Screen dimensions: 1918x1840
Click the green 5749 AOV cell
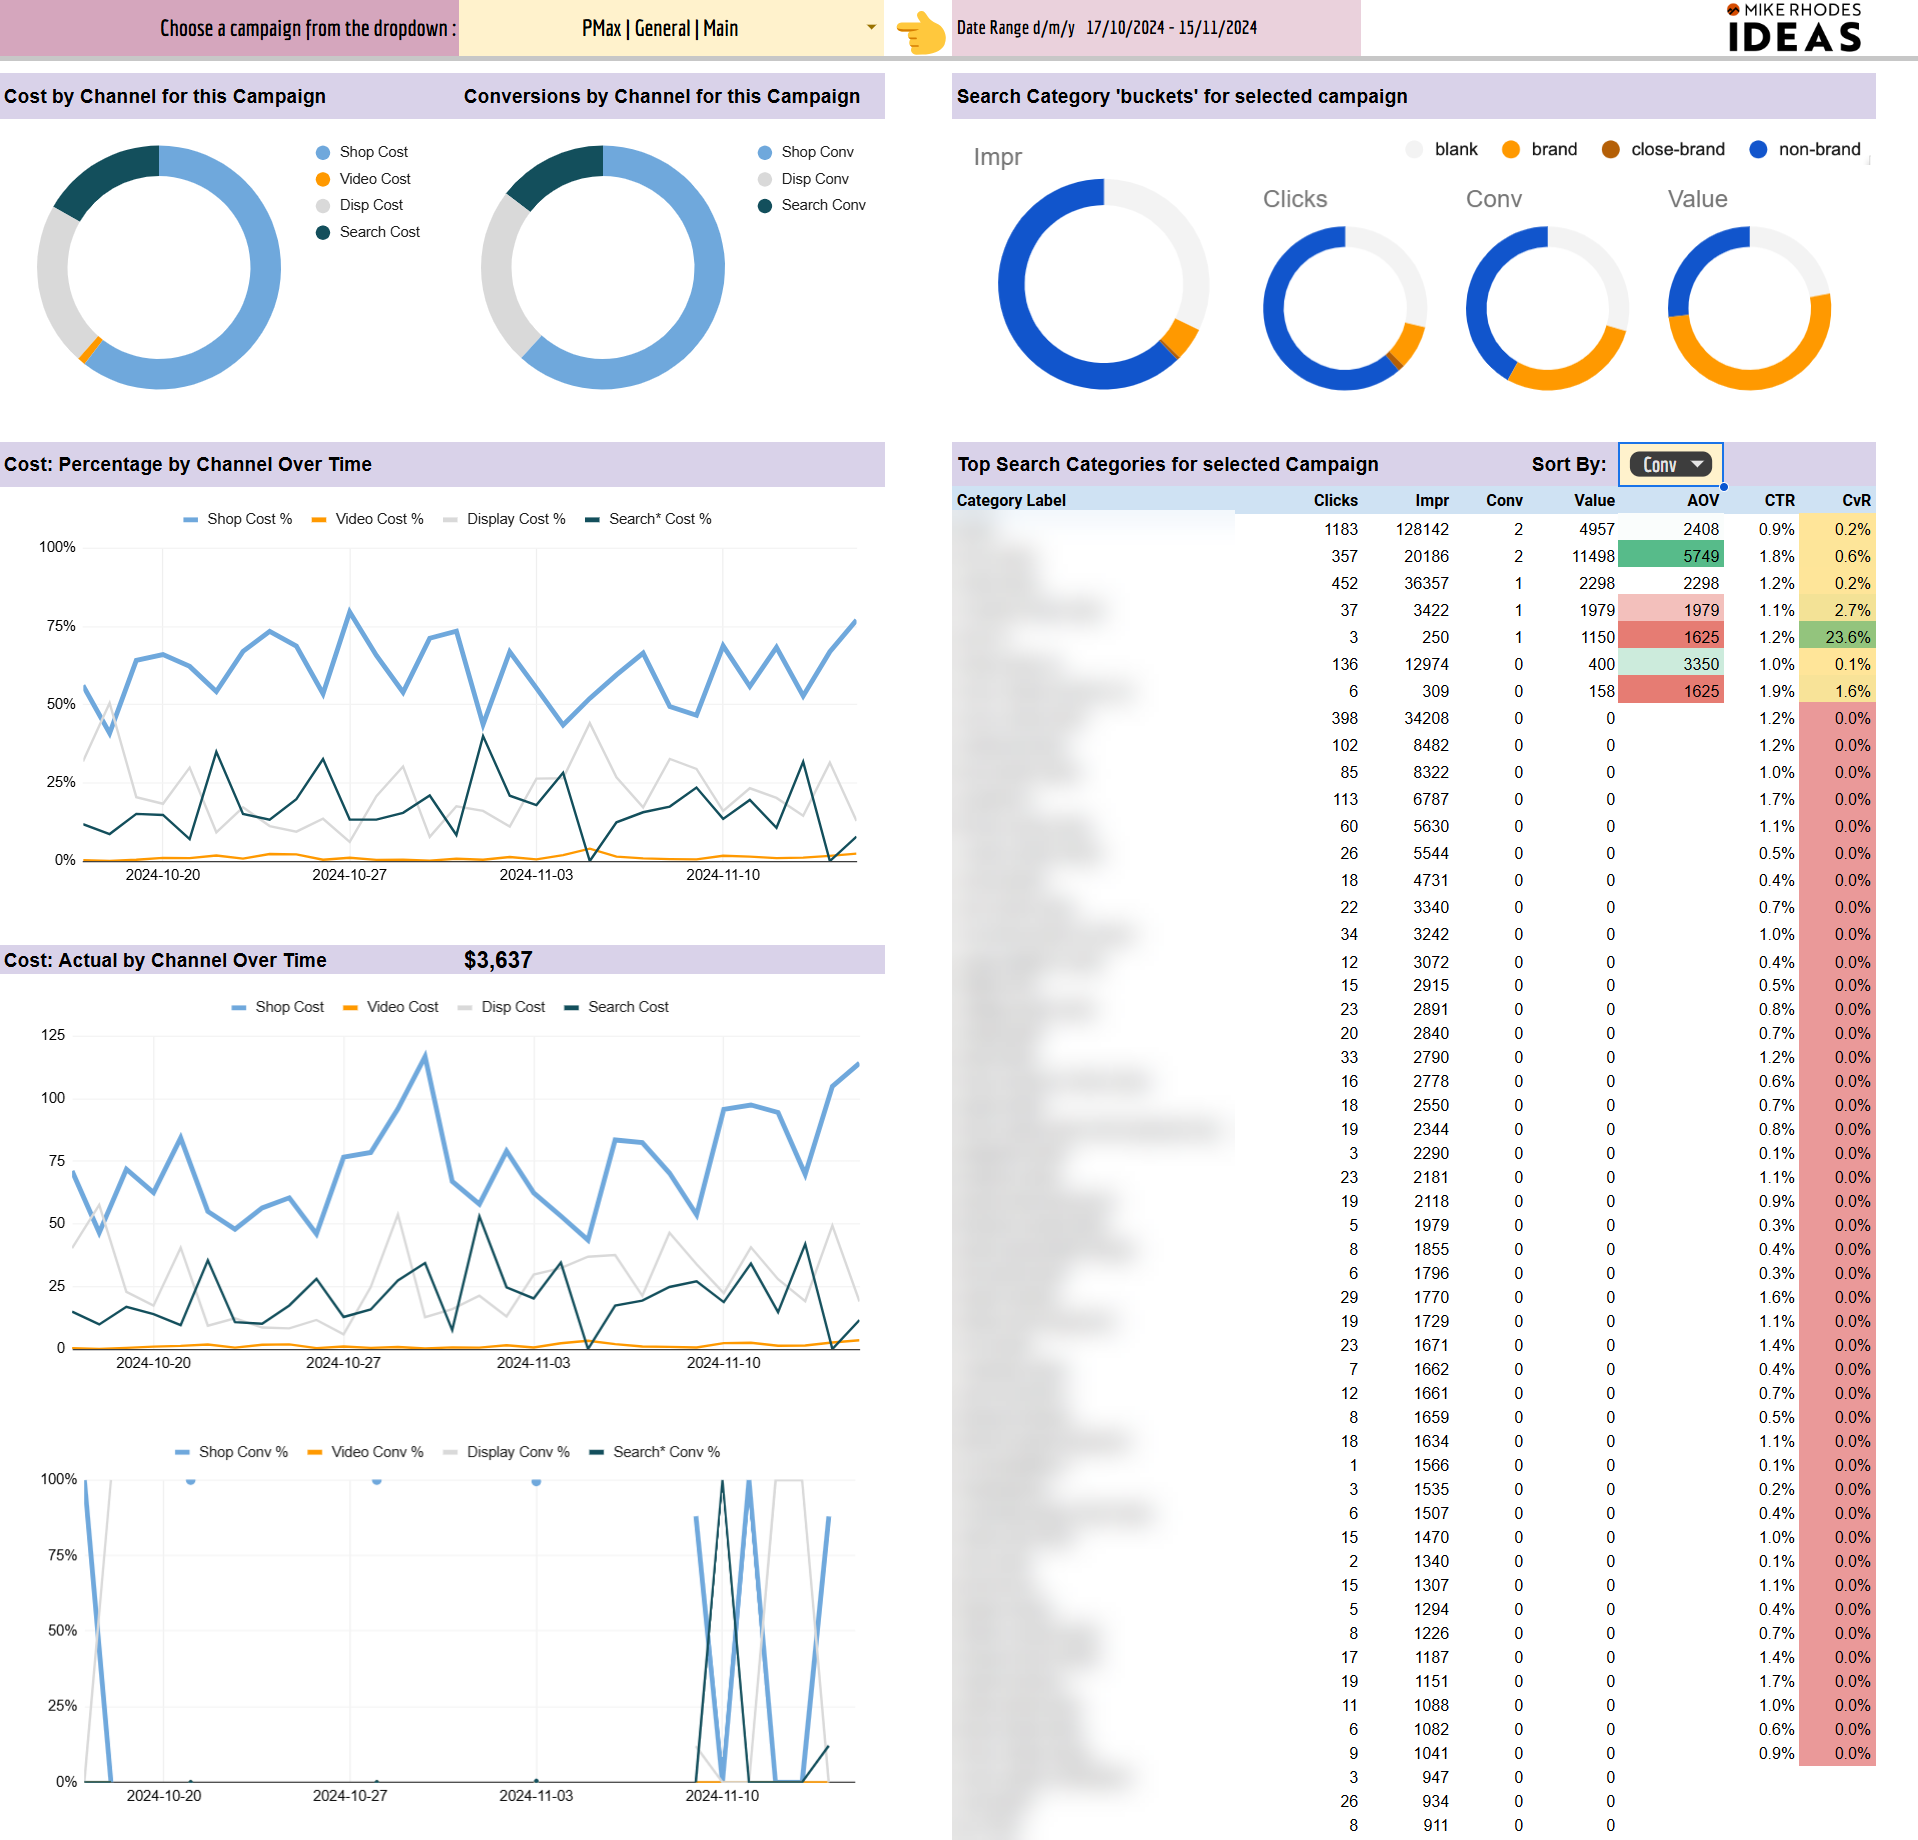tap(1670, 556)
